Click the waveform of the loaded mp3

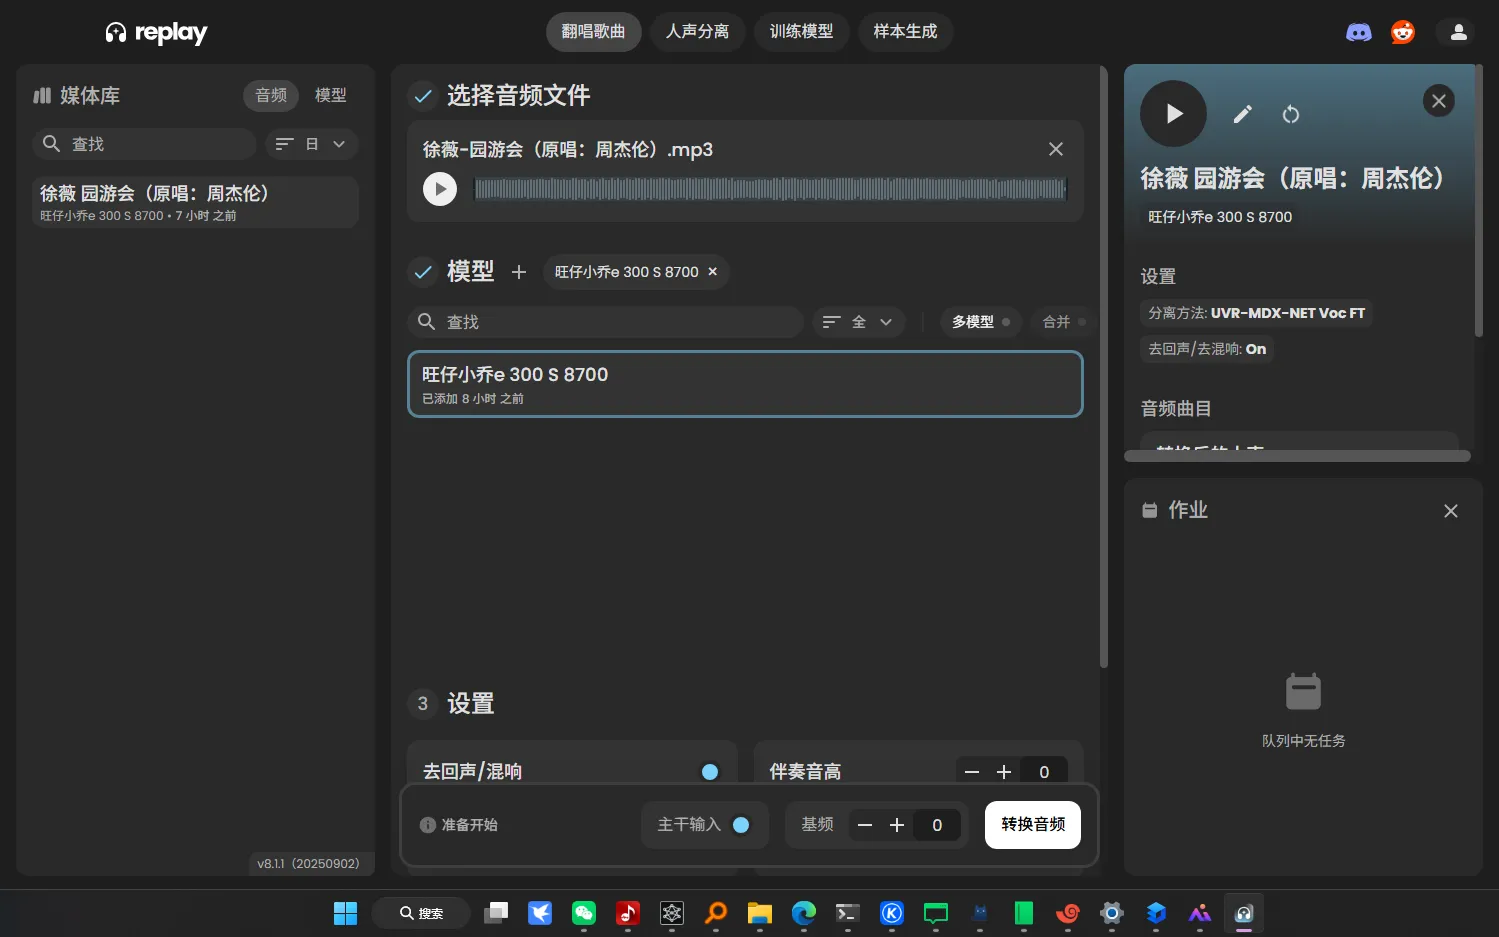pos(770,188)
